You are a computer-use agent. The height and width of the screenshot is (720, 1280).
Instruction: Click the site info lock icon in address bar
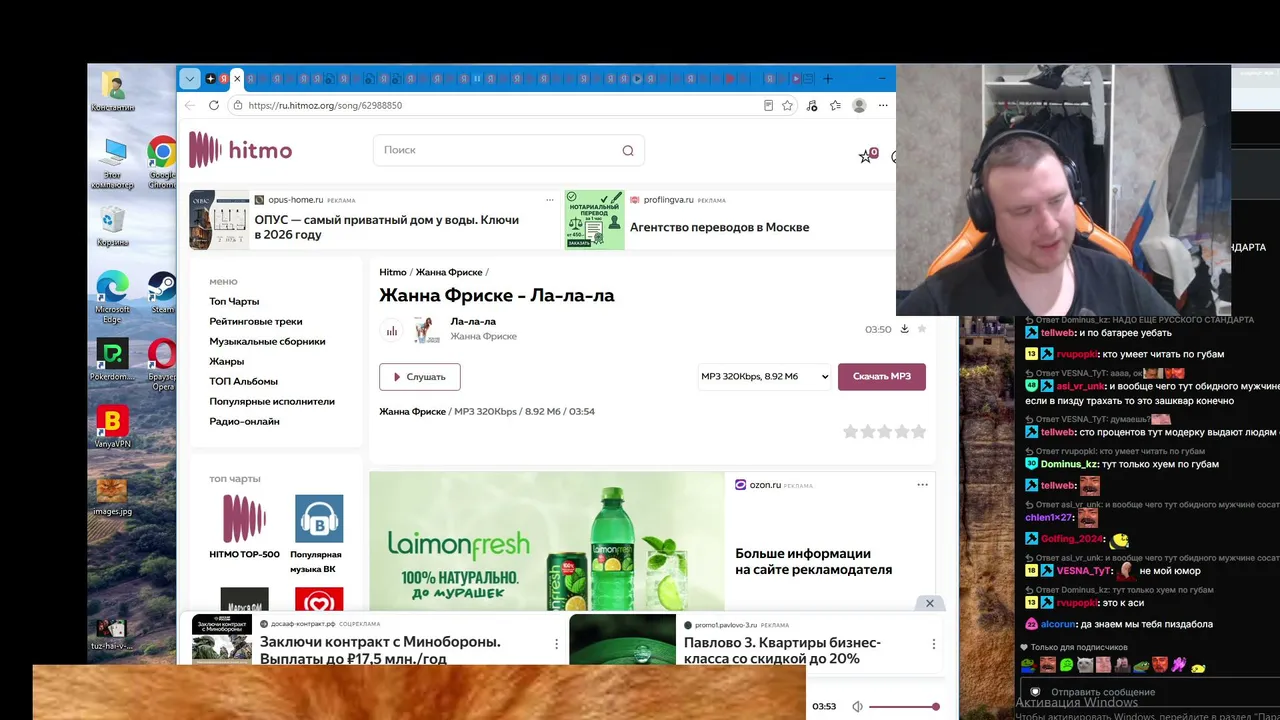[237, 105]
